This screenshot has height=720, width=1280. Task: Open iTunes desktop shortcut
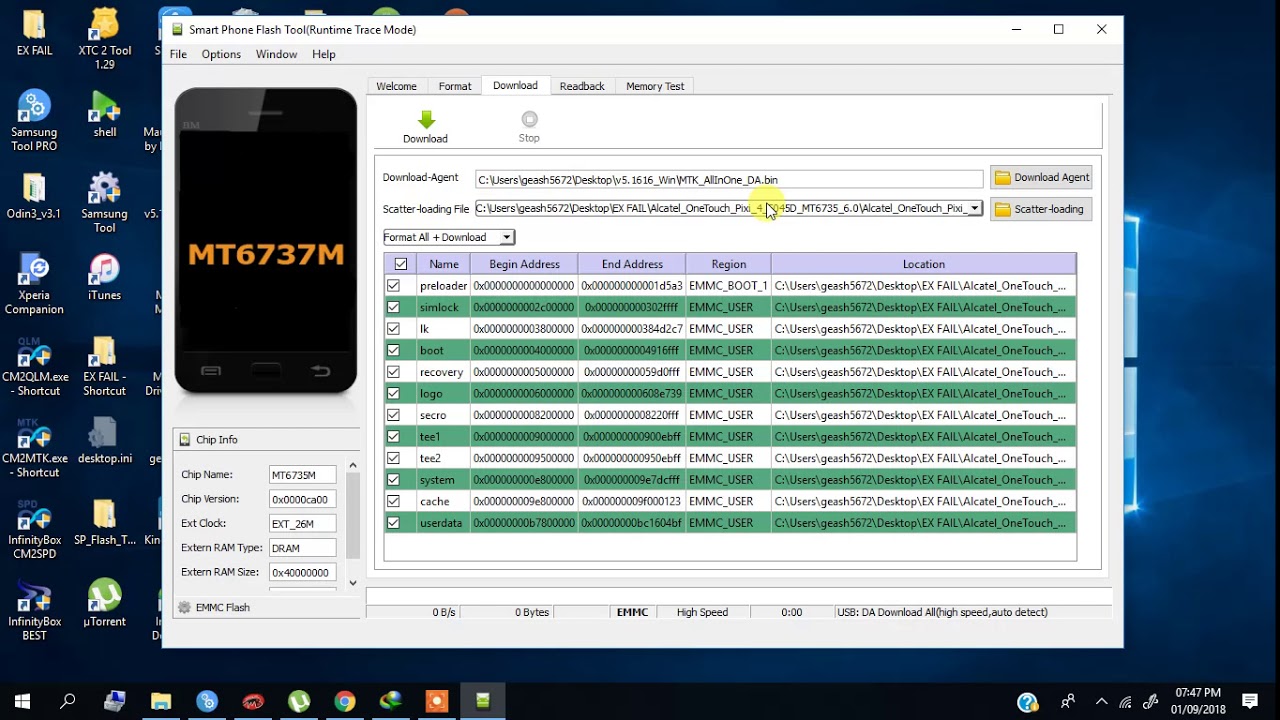click(104, 278)
